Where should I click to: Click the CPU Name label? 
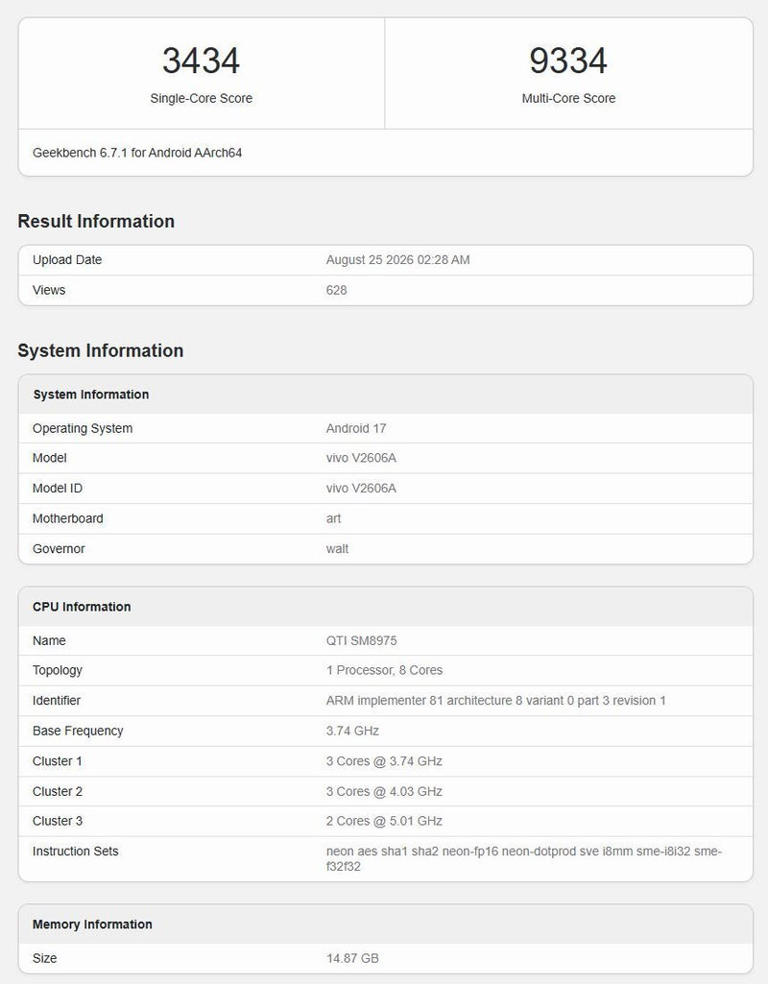coord(49,641)
